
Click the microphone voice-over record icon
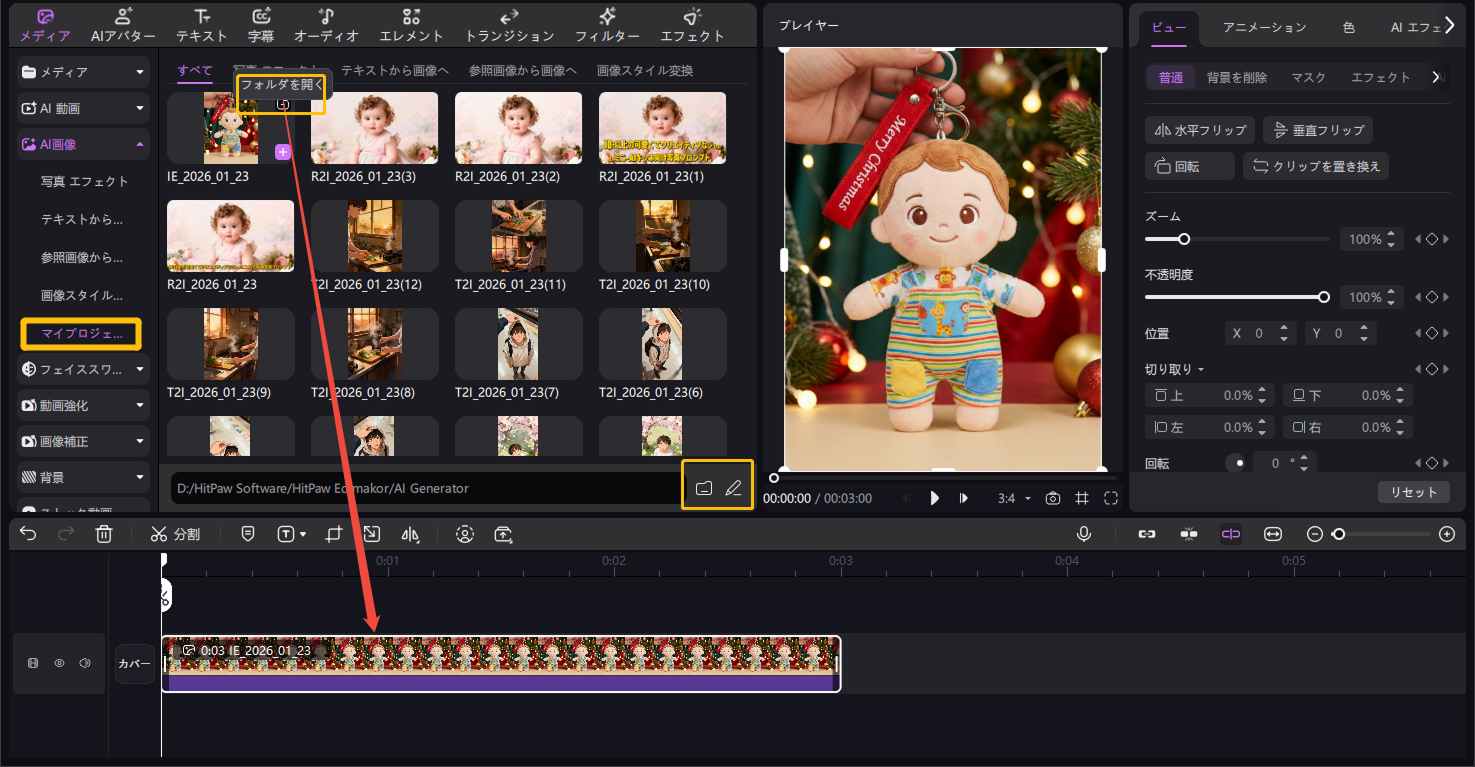tap(1084, 534)
